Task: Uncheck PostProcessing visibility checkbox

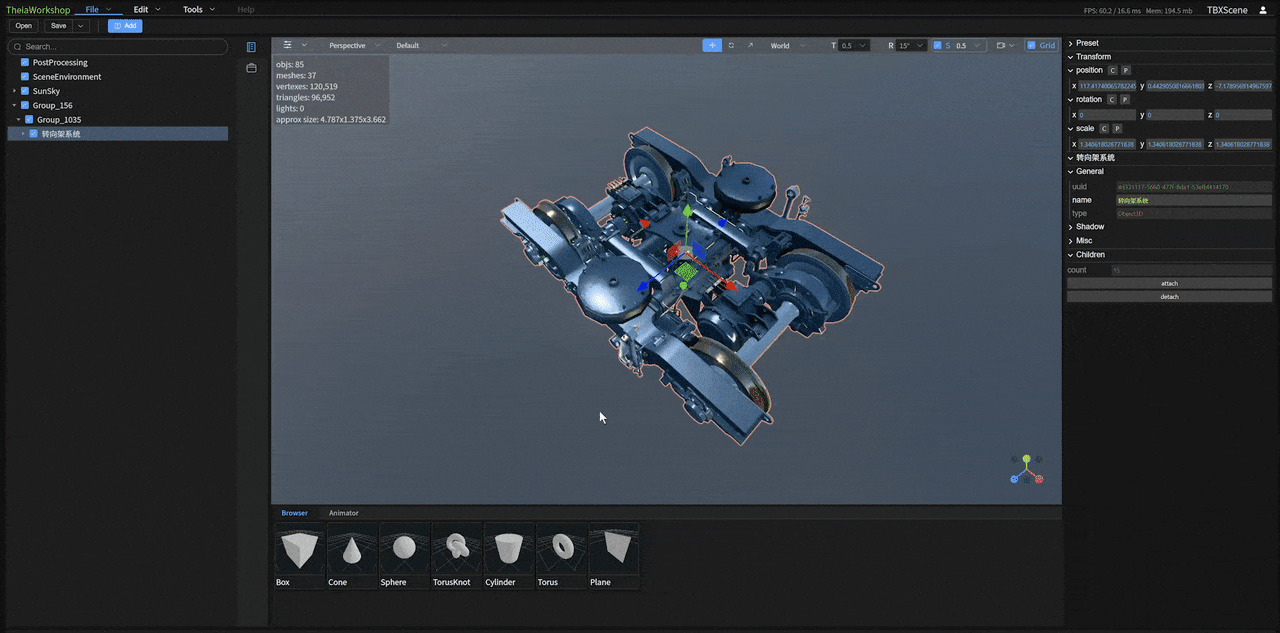Action: pos(25,62)
